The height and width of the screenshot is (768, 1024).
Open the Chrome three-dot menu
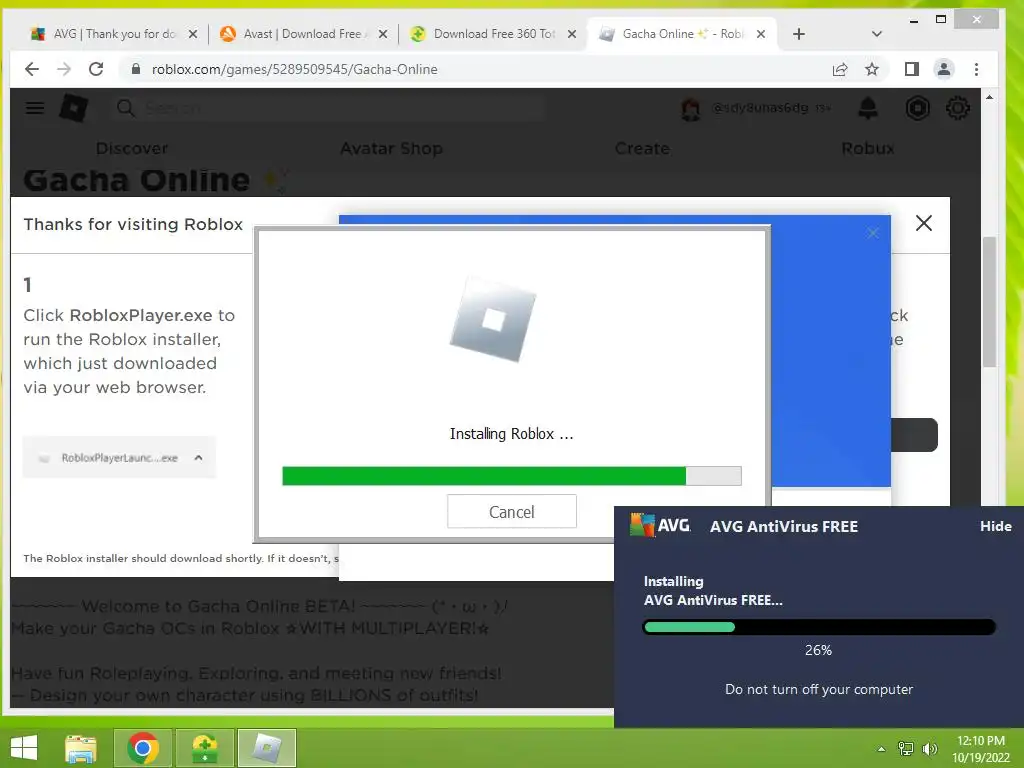pos(976,69)
